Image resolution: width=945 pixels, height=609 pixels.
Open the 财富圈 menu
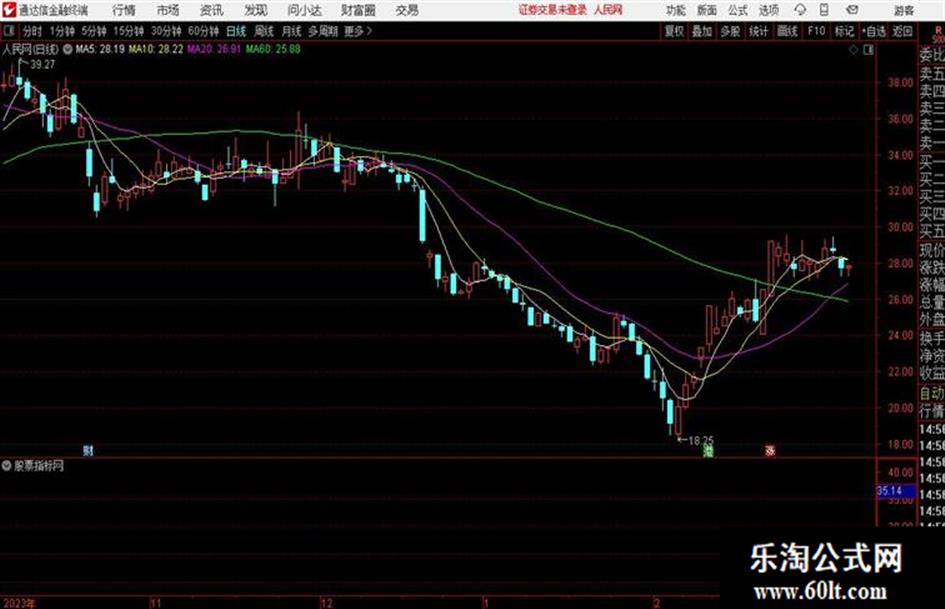(358, 10)
